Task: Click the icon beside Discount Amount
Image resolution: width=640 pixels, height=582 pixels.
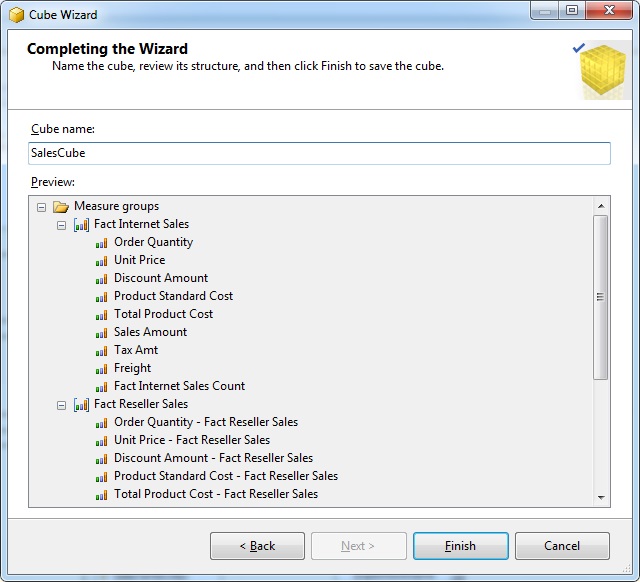Action: (x=101, y=279)
